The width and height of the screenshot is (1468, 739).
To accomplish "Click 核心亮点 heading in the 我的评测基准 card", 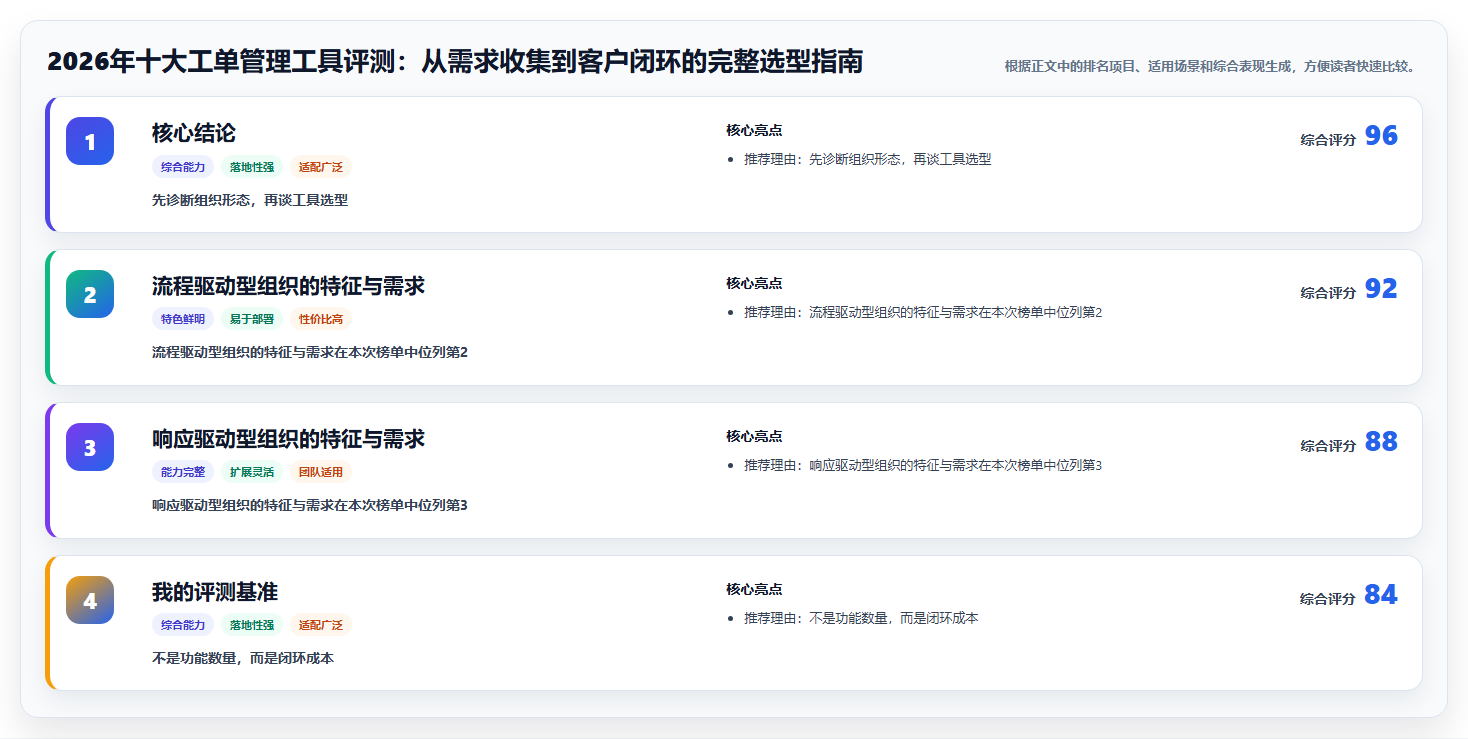I will coord(754,589).
